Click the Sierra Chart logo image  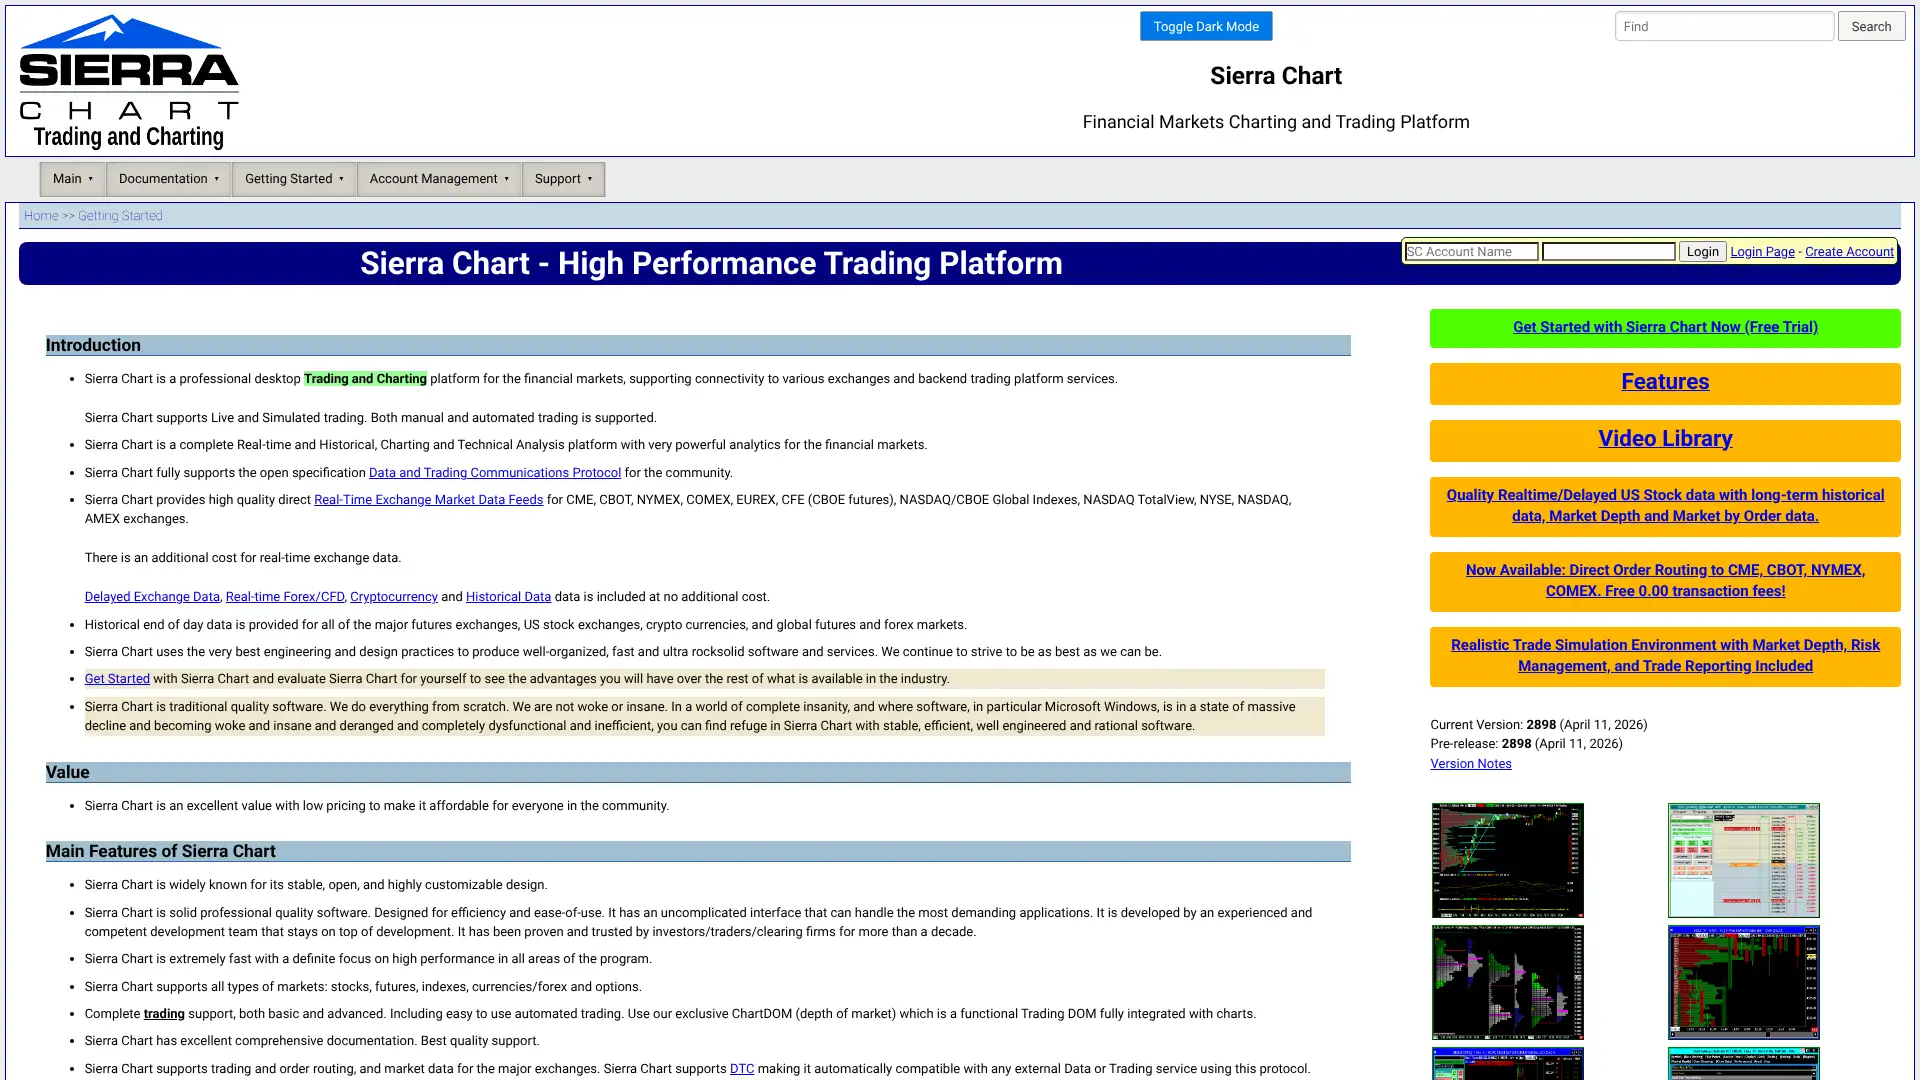tap(129, 81)
